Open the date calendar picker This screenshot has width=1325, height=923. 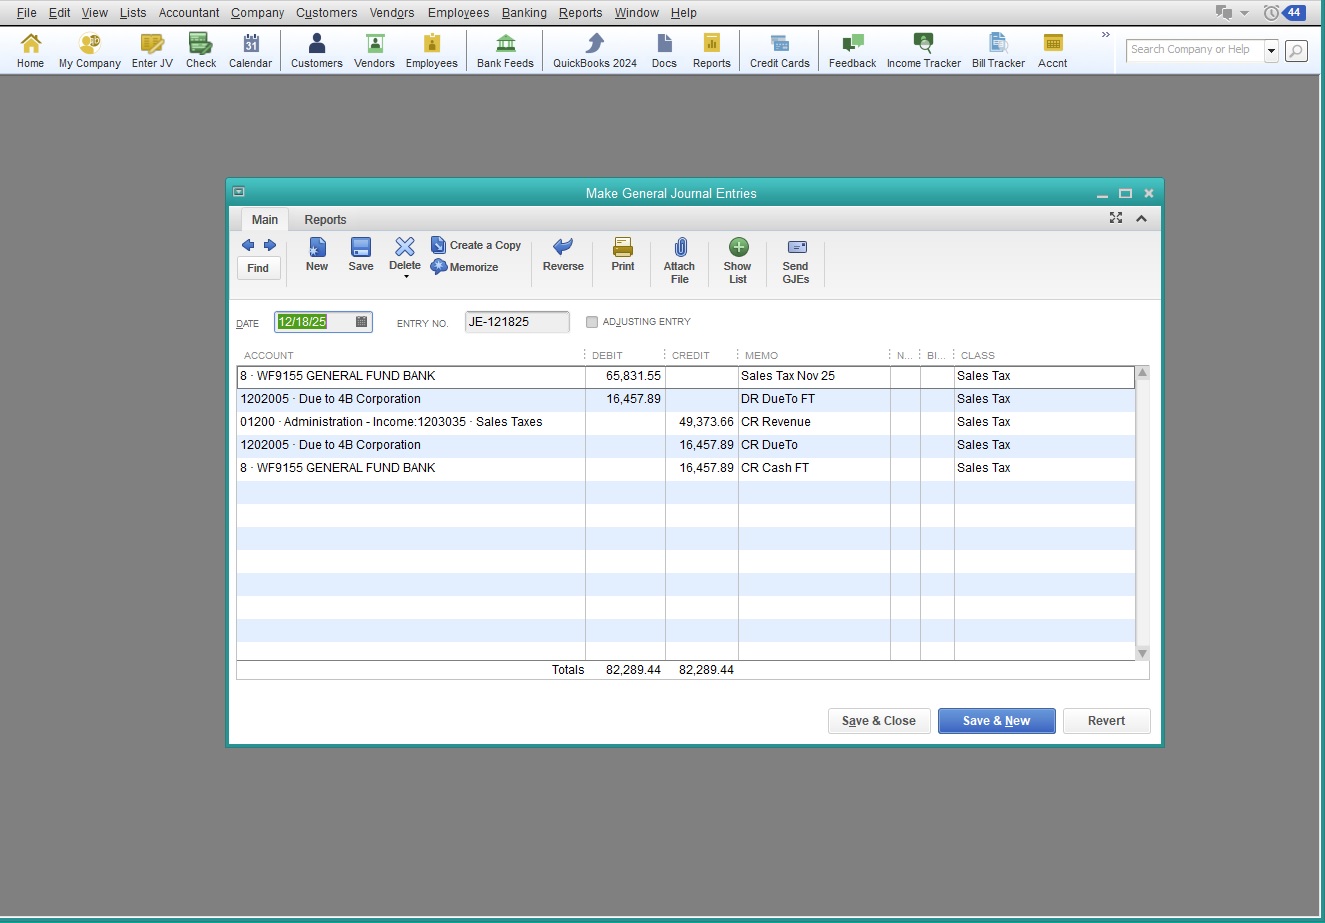click(361, 322)
